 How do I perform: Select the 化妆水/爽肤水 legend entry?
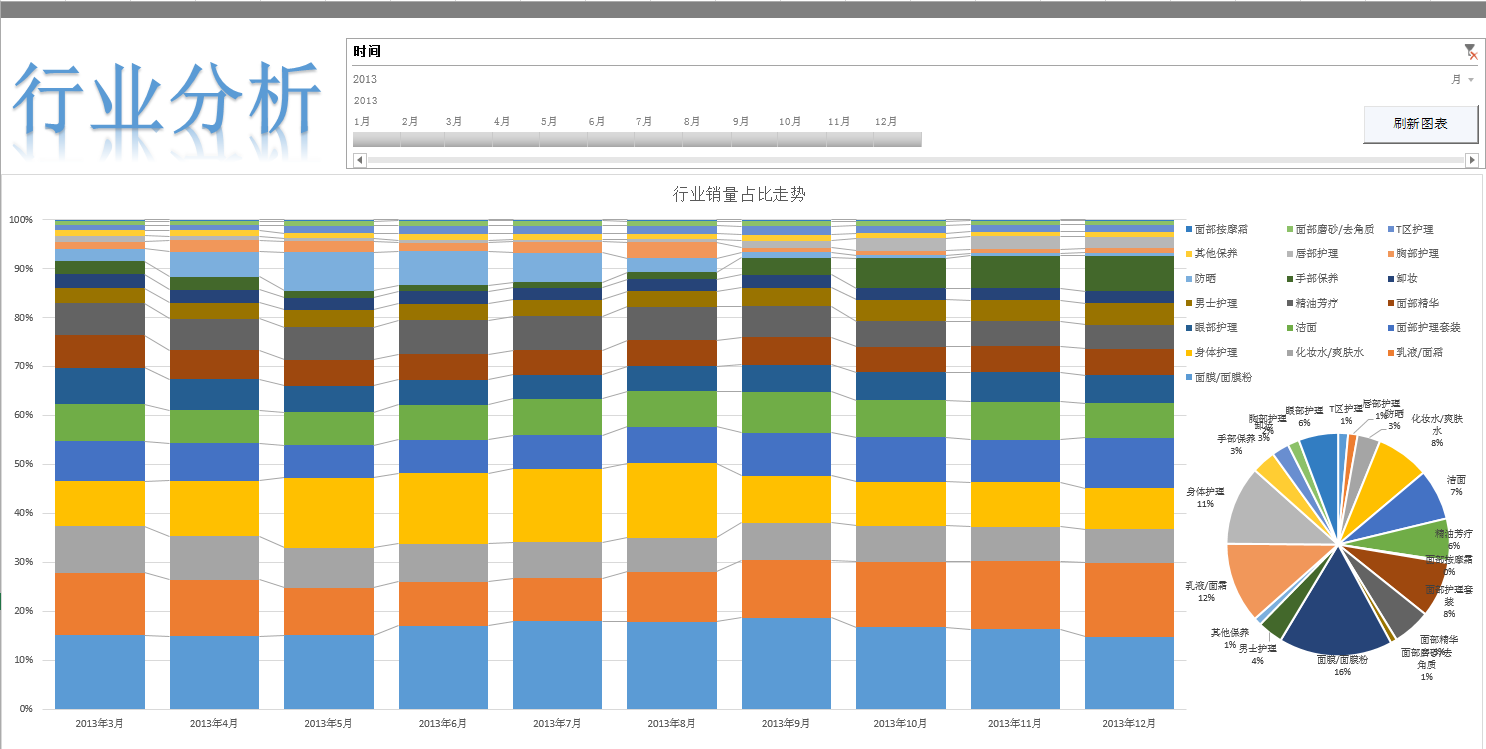click(x=1326, y=352)
